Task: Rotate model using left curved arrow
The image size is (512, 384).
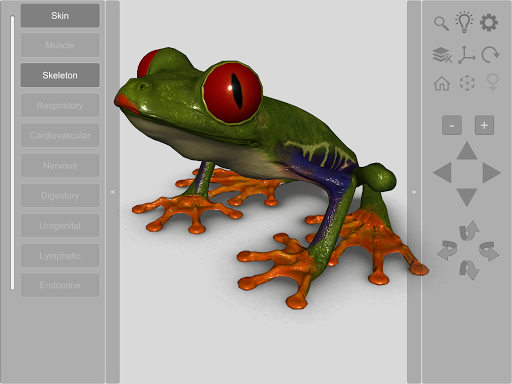Action: (x=447, y=250)
